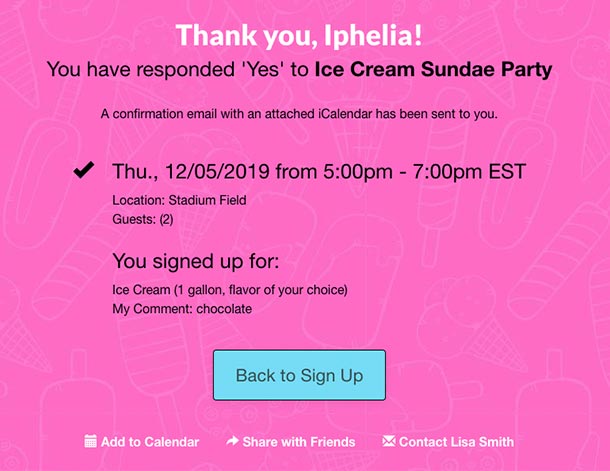This screenshot has width=610, height=471.
Task: Open the Share with Friends link
Action: [299, 442]
